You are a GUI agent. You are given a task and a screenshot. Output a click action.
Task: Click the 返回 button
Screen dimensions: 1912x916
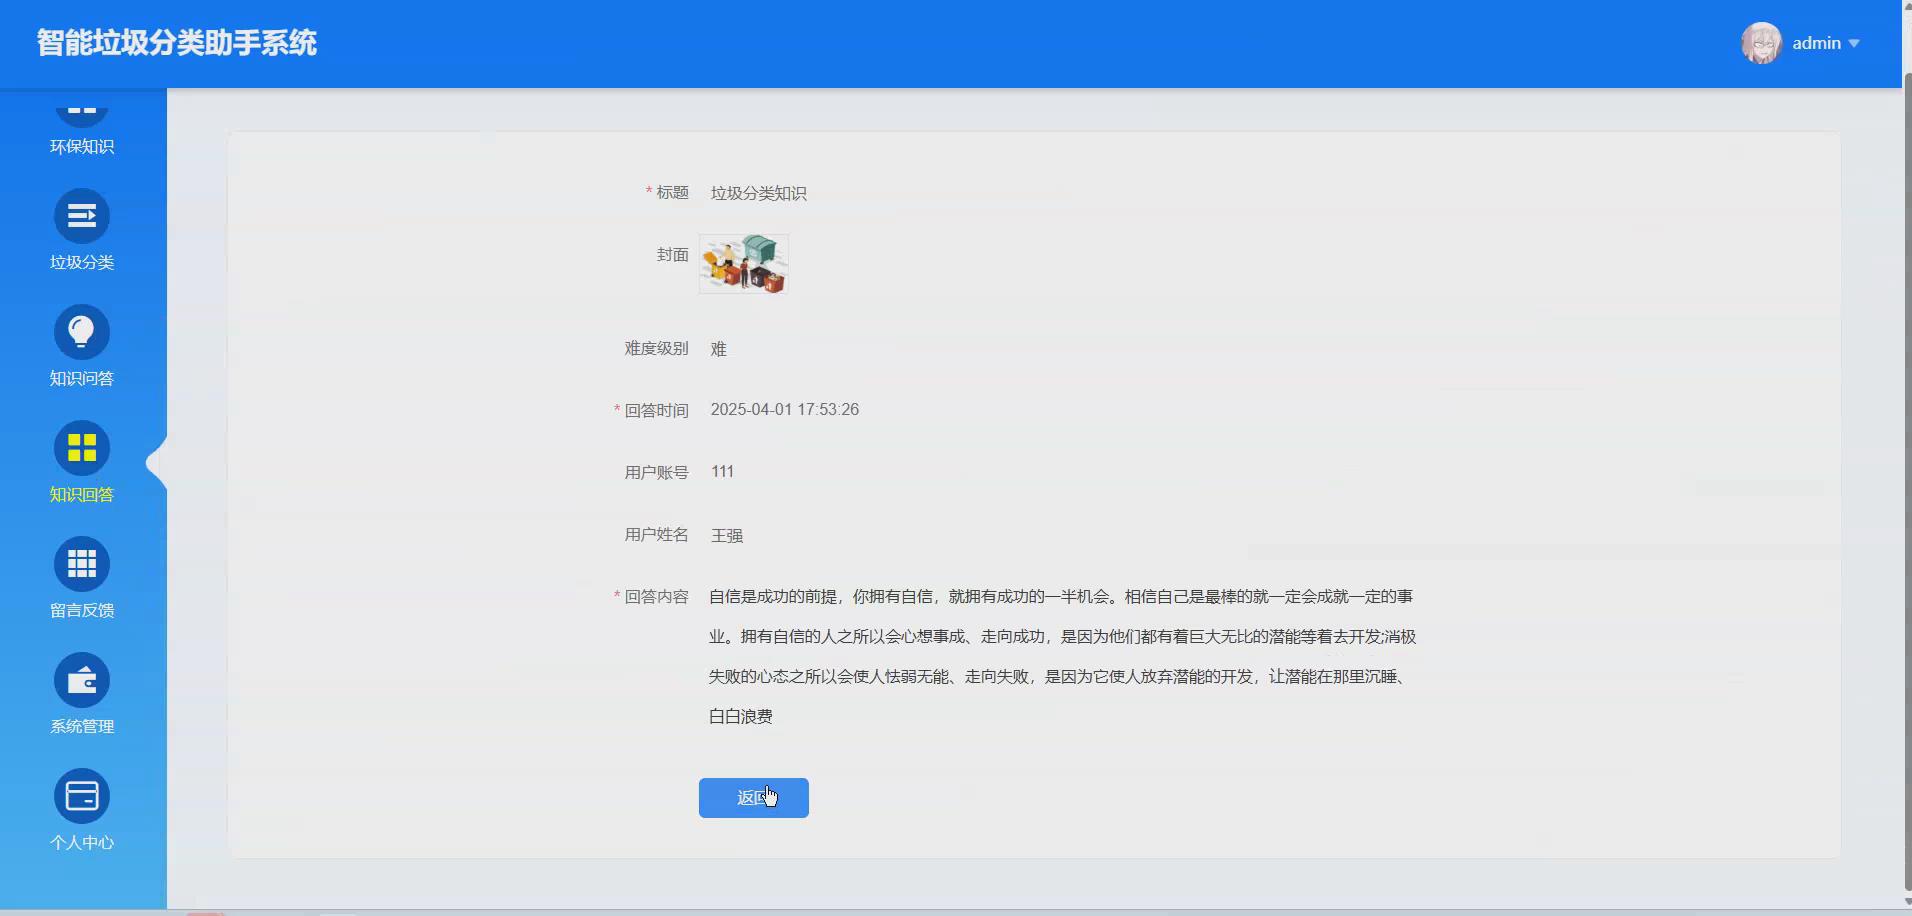[753, 797]
